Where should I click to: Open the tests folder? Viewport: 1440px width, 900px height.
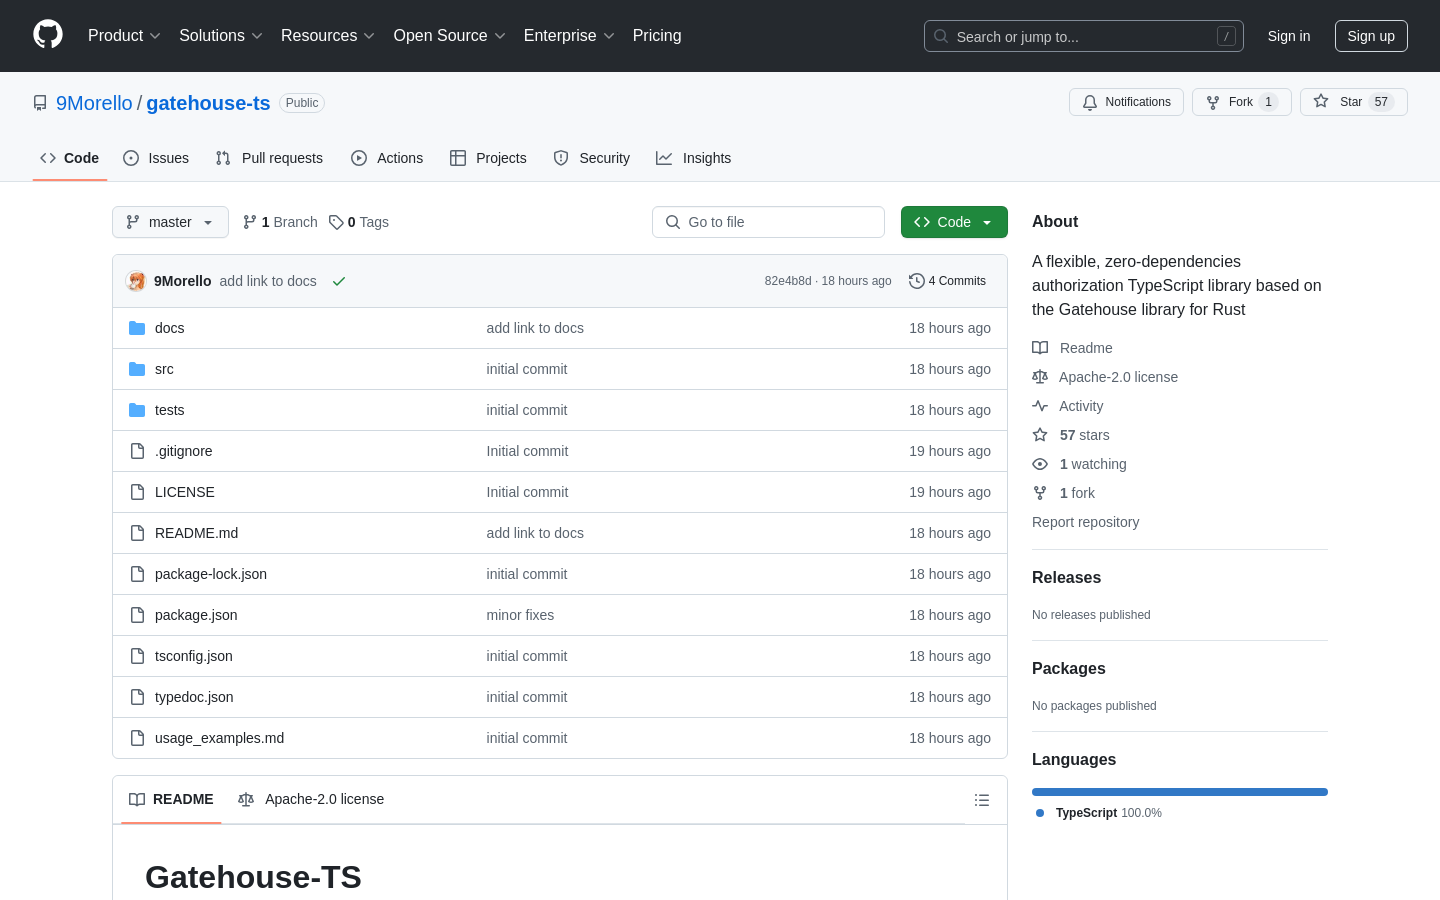point(169,410)
